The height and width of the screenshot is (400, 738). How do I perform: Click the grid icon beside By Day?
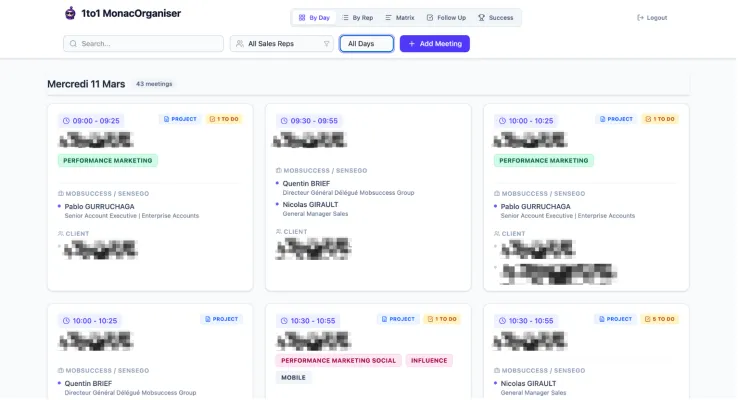pyautogui.click(x=302, y=18)
